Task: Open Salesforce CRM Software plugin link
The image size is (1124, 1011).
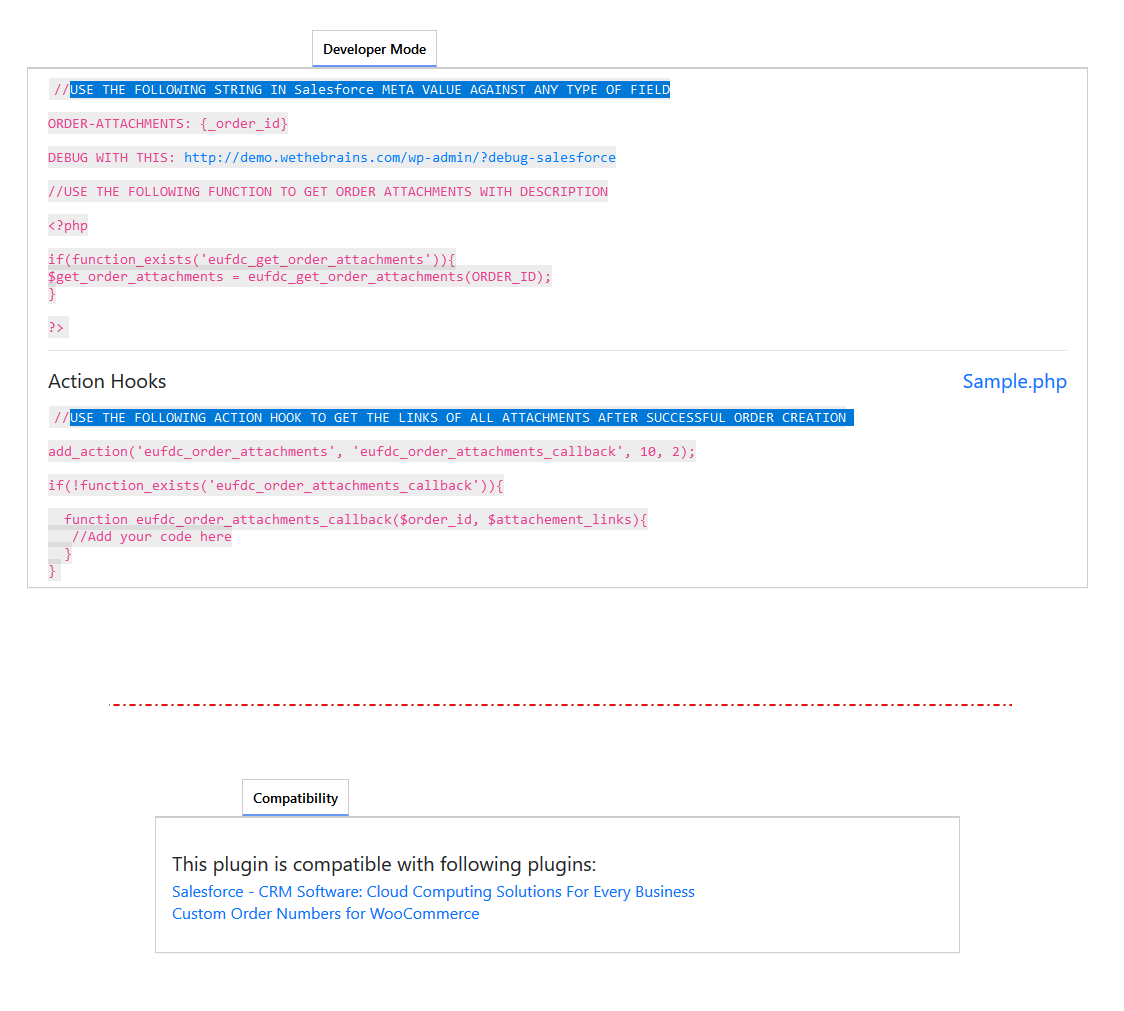Action: [x=433, y=891]
